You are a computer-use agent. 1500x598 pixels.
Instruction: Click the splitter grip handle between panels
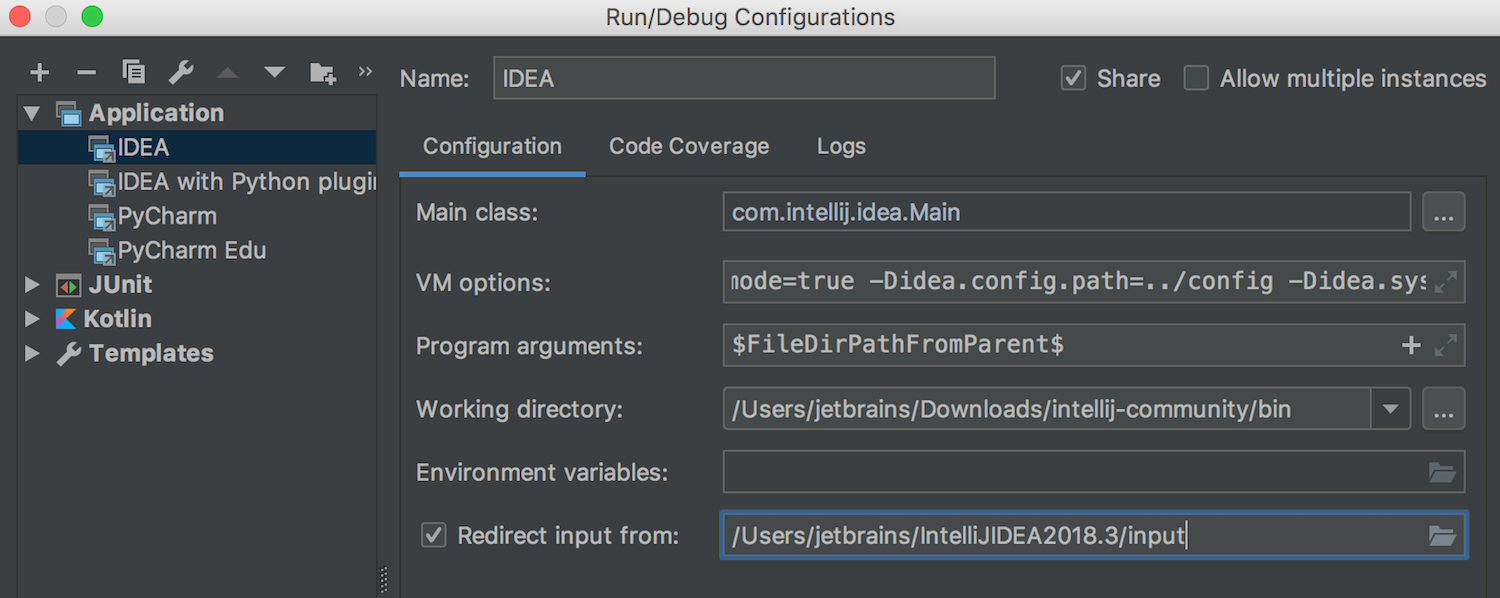pos(384,581)
